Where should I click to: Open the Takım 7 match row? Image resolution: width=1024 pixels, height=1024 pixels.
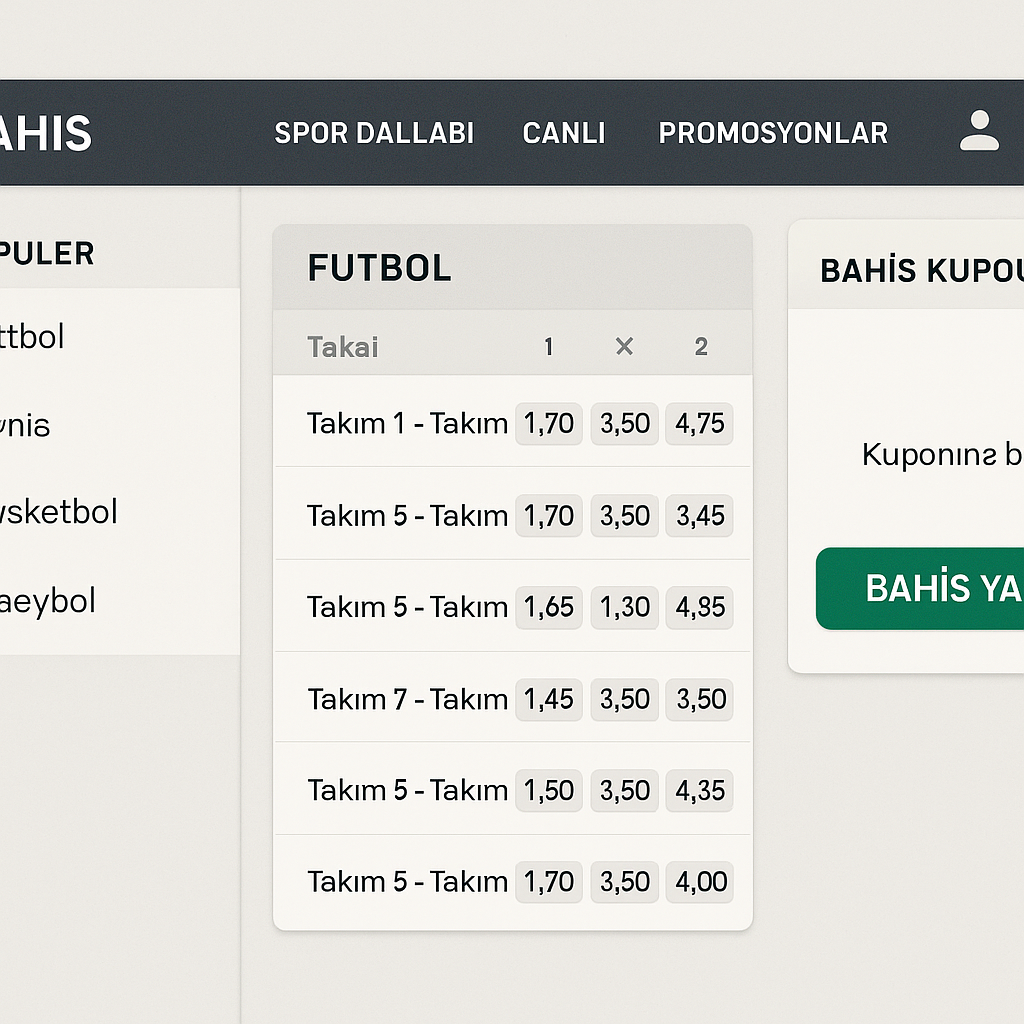[407, 699]
